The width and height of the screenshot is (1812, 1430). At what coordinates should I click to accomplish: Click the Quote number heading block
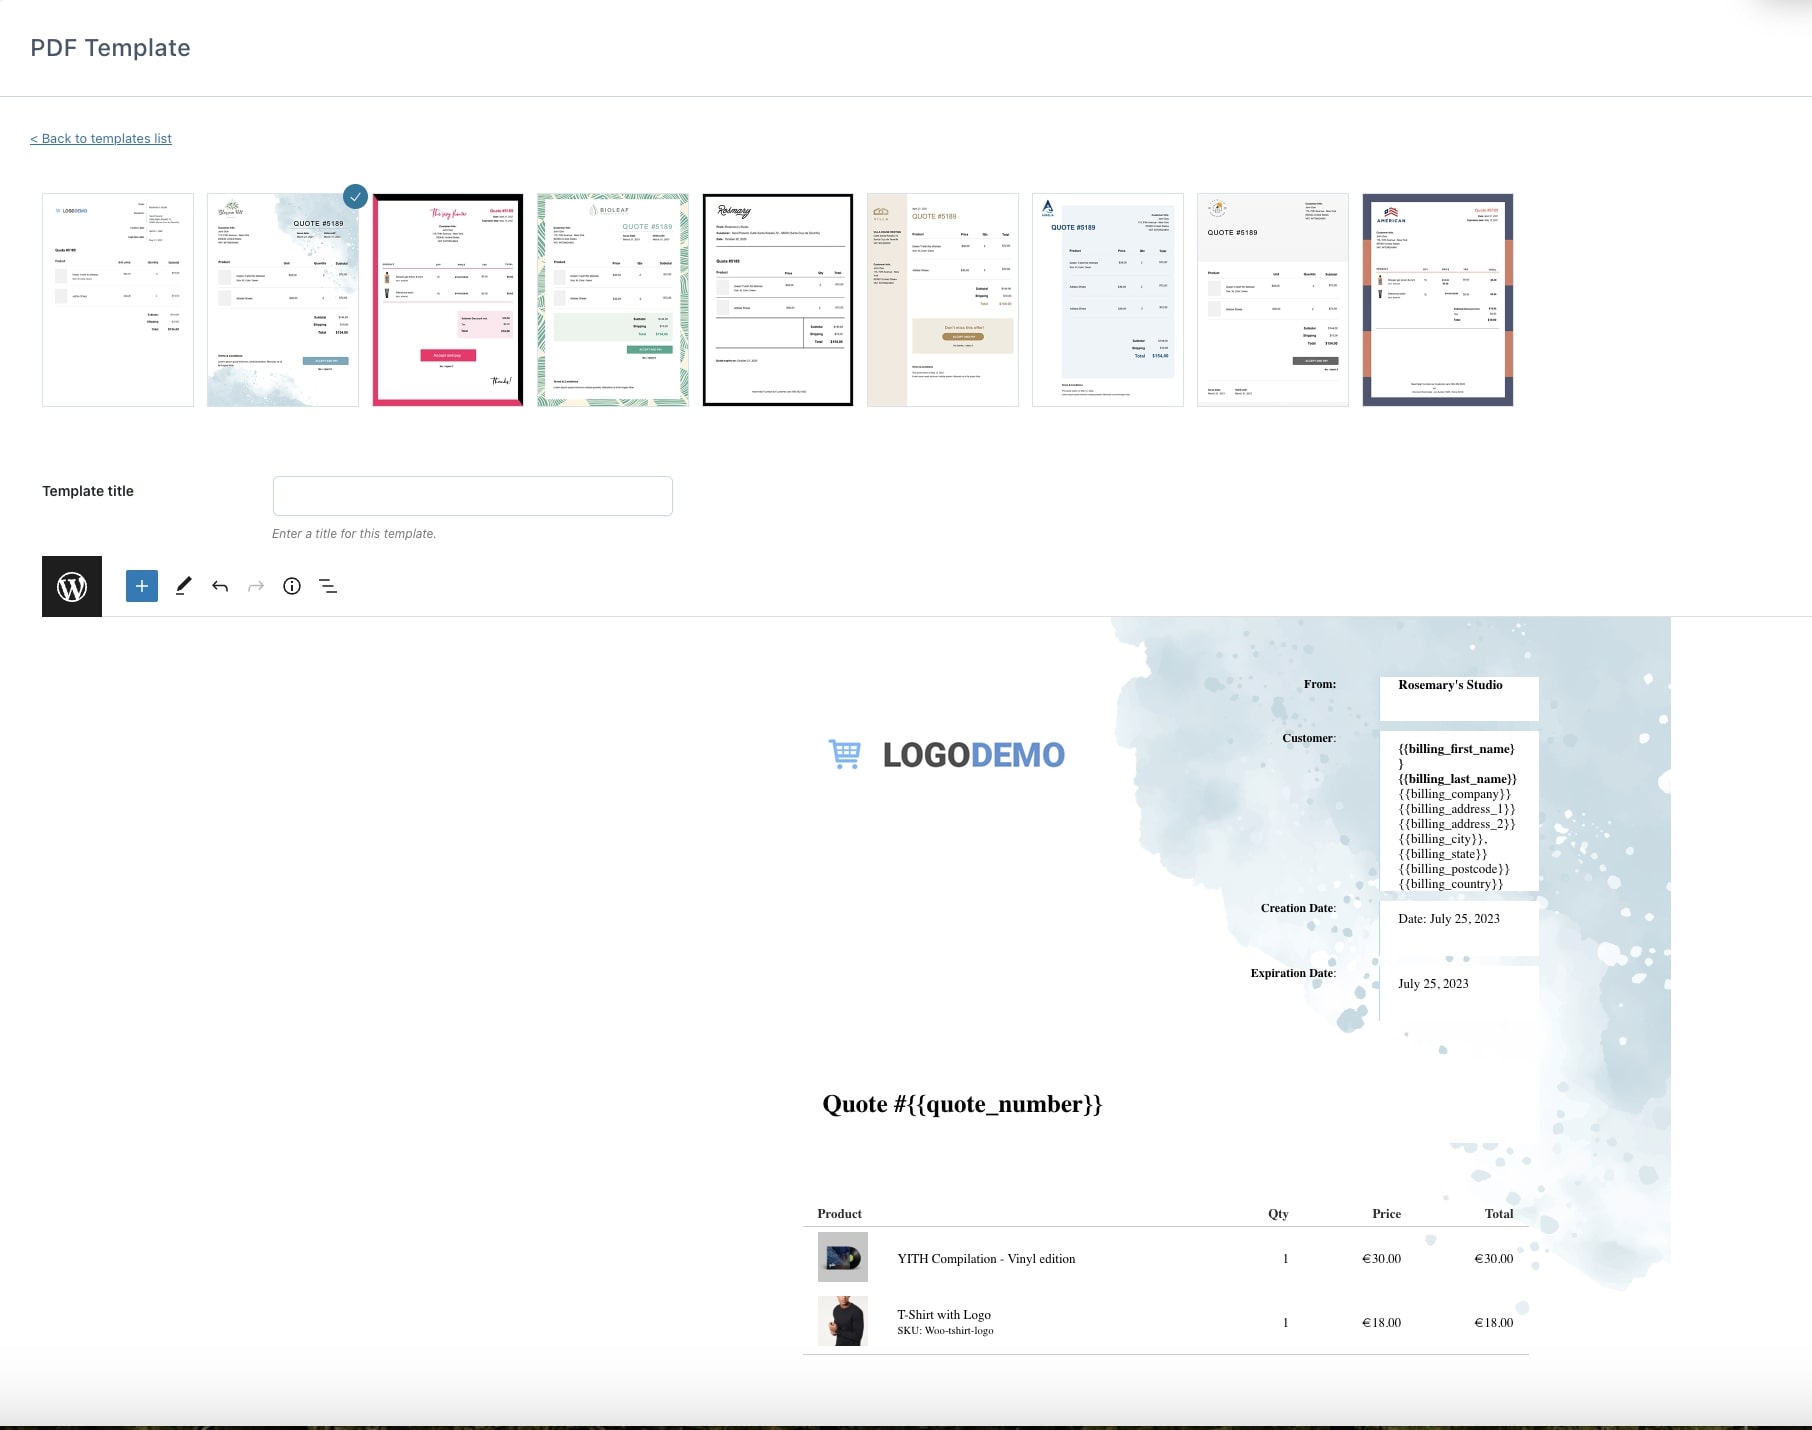coord(962,1104)
